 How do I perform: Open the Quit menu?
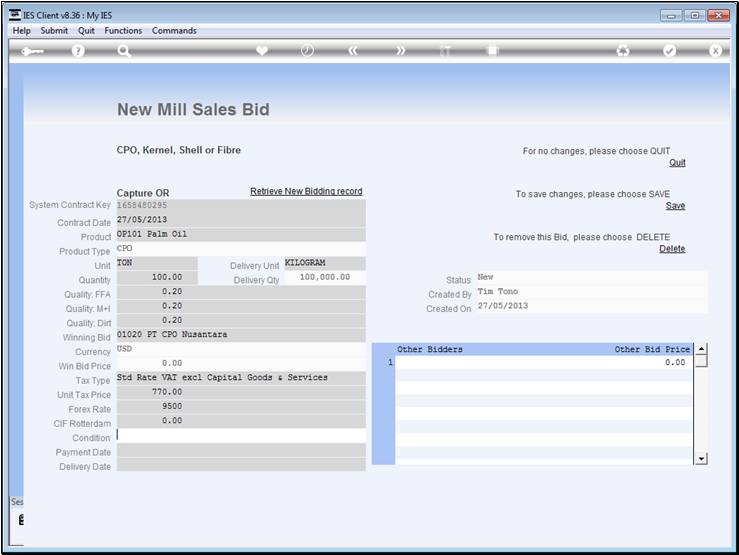pyautogui.click(x=86, y=31)
